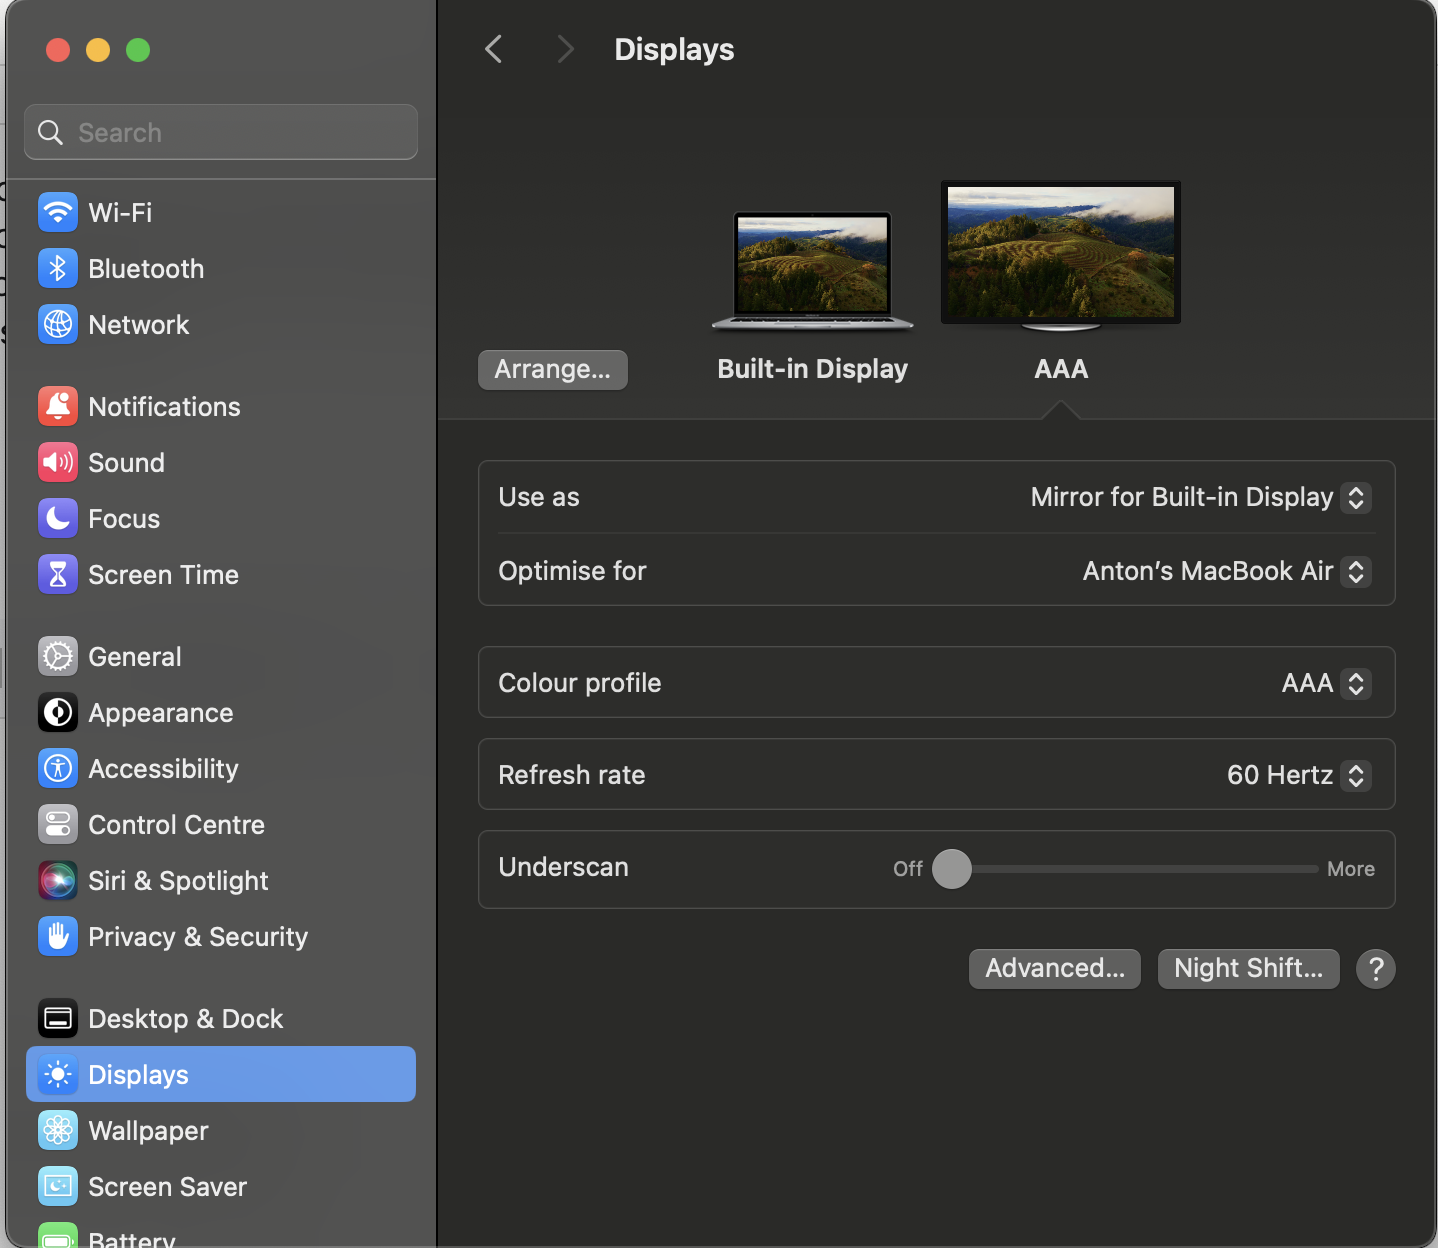Open Screen Time hourglass icon
Screen dimensions: 1438x1248
pyautogui.click(x=58, y=574)
